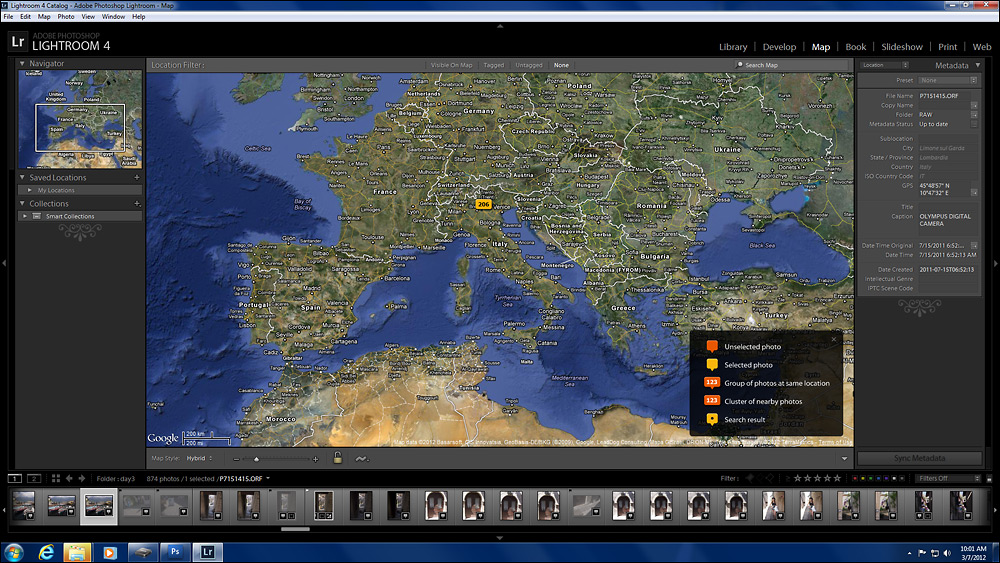Click the Windows Start button
1000x563 pixels.
click(x=13, y=552)
